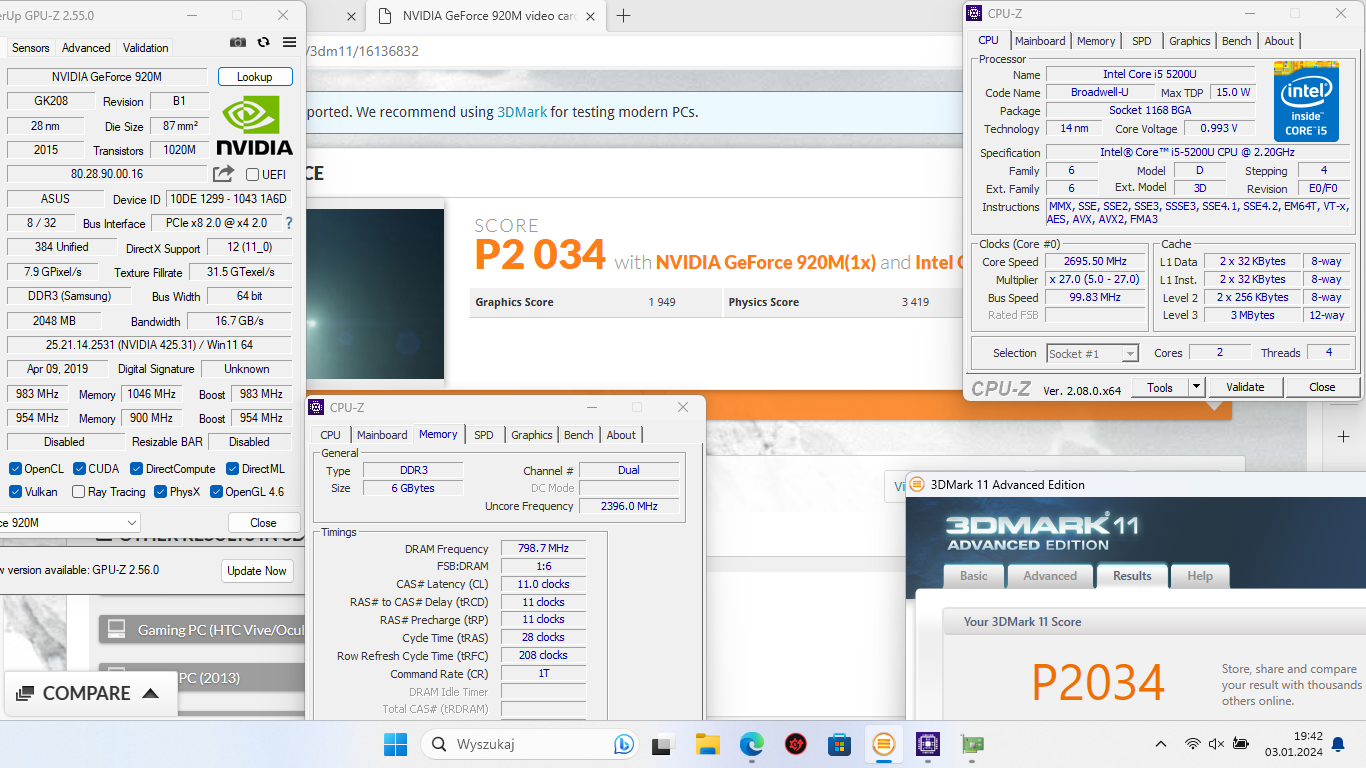Open File Explorer from the taskbar
Image resolution: width=1366 pixels, height=768 pixels.
pos(707,744)
